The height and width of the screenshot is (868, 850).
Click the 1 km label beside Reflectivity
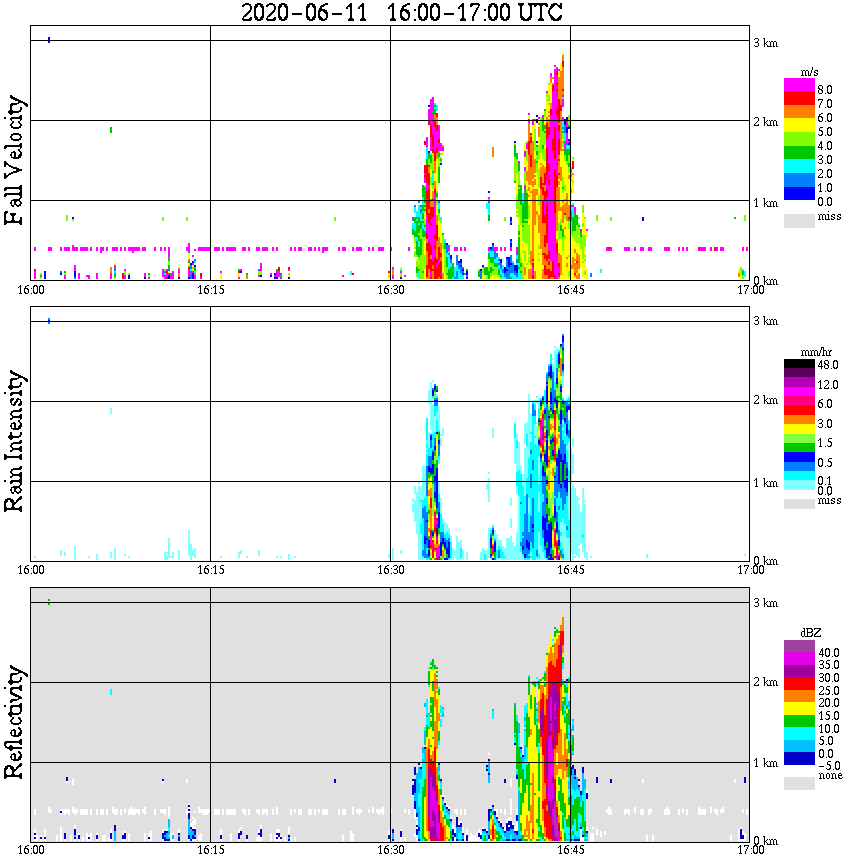(765, 763)
